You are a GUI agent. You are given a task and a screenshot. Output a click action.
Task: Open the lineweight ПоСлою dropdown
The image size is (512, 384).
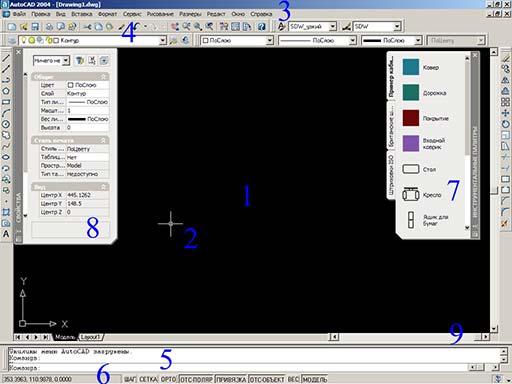coord(418,40)
